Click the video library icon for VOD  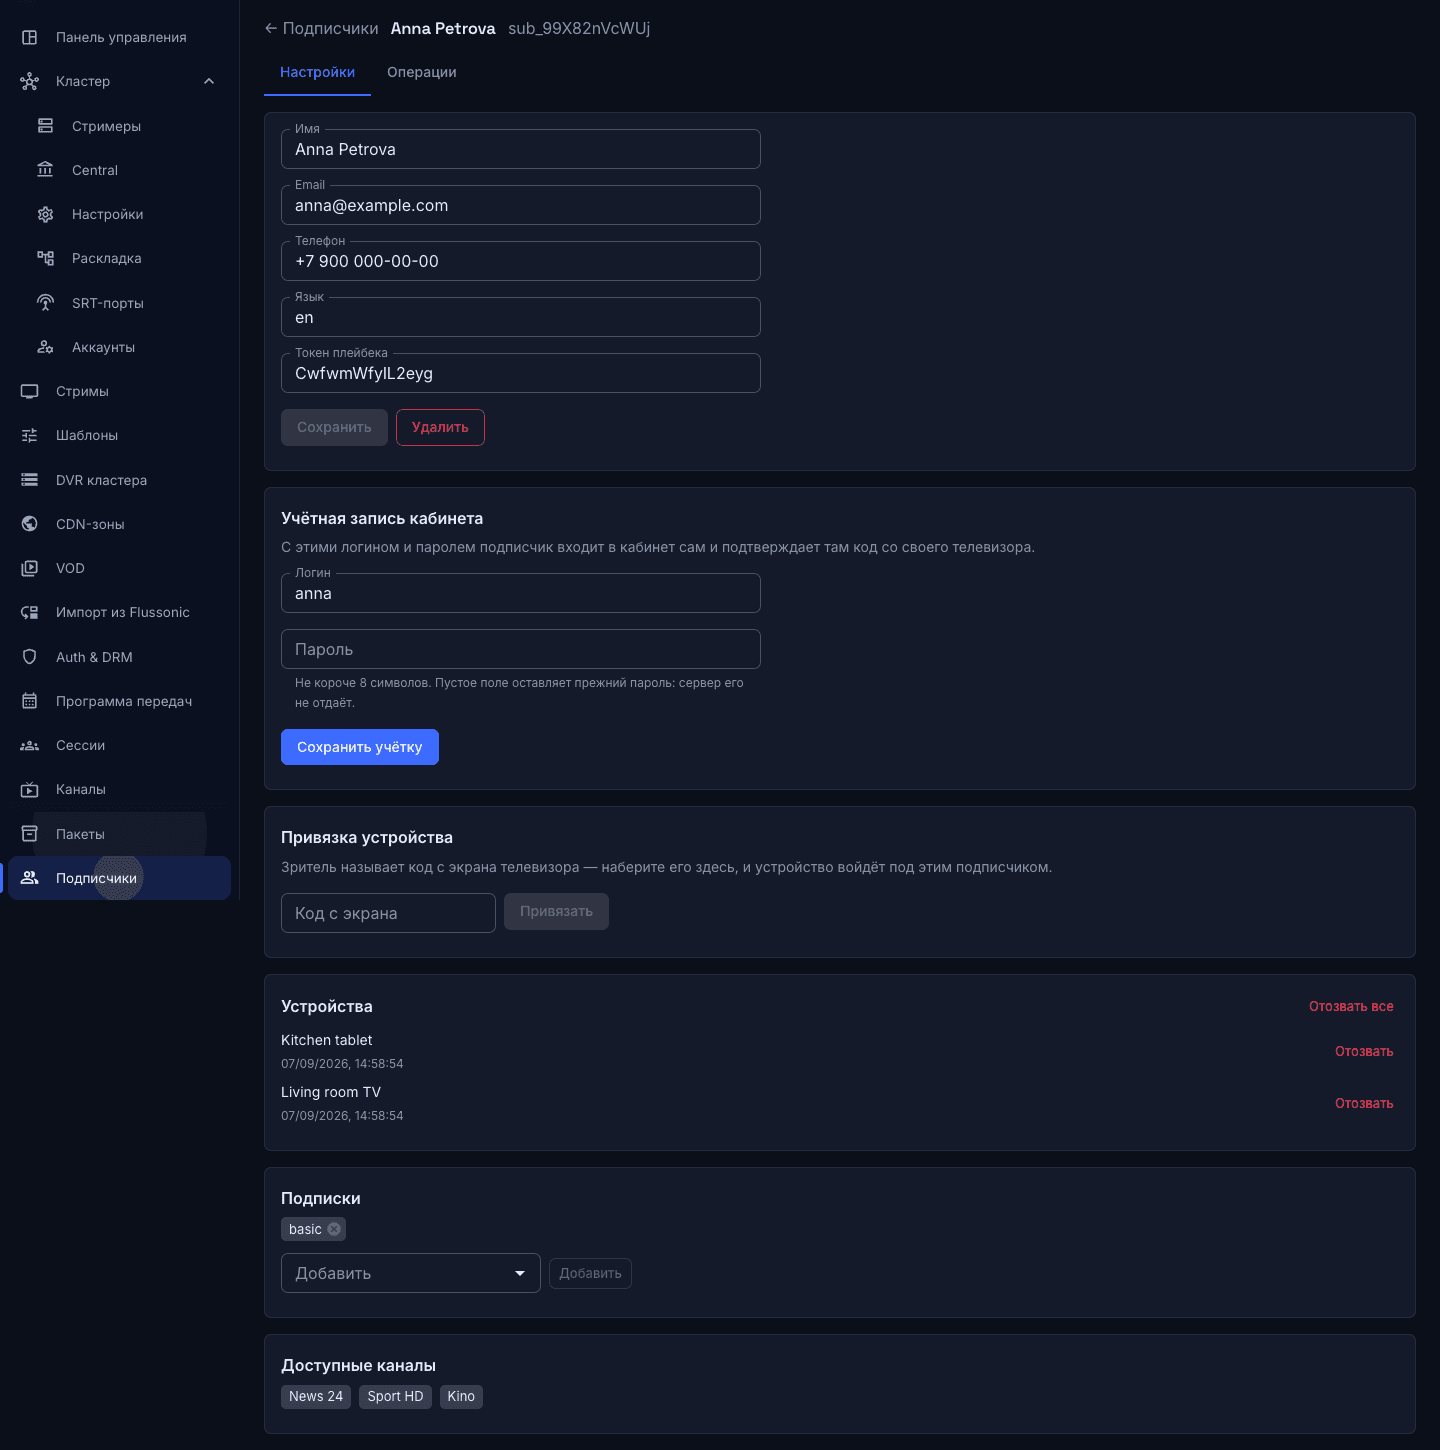coord(30,568)
